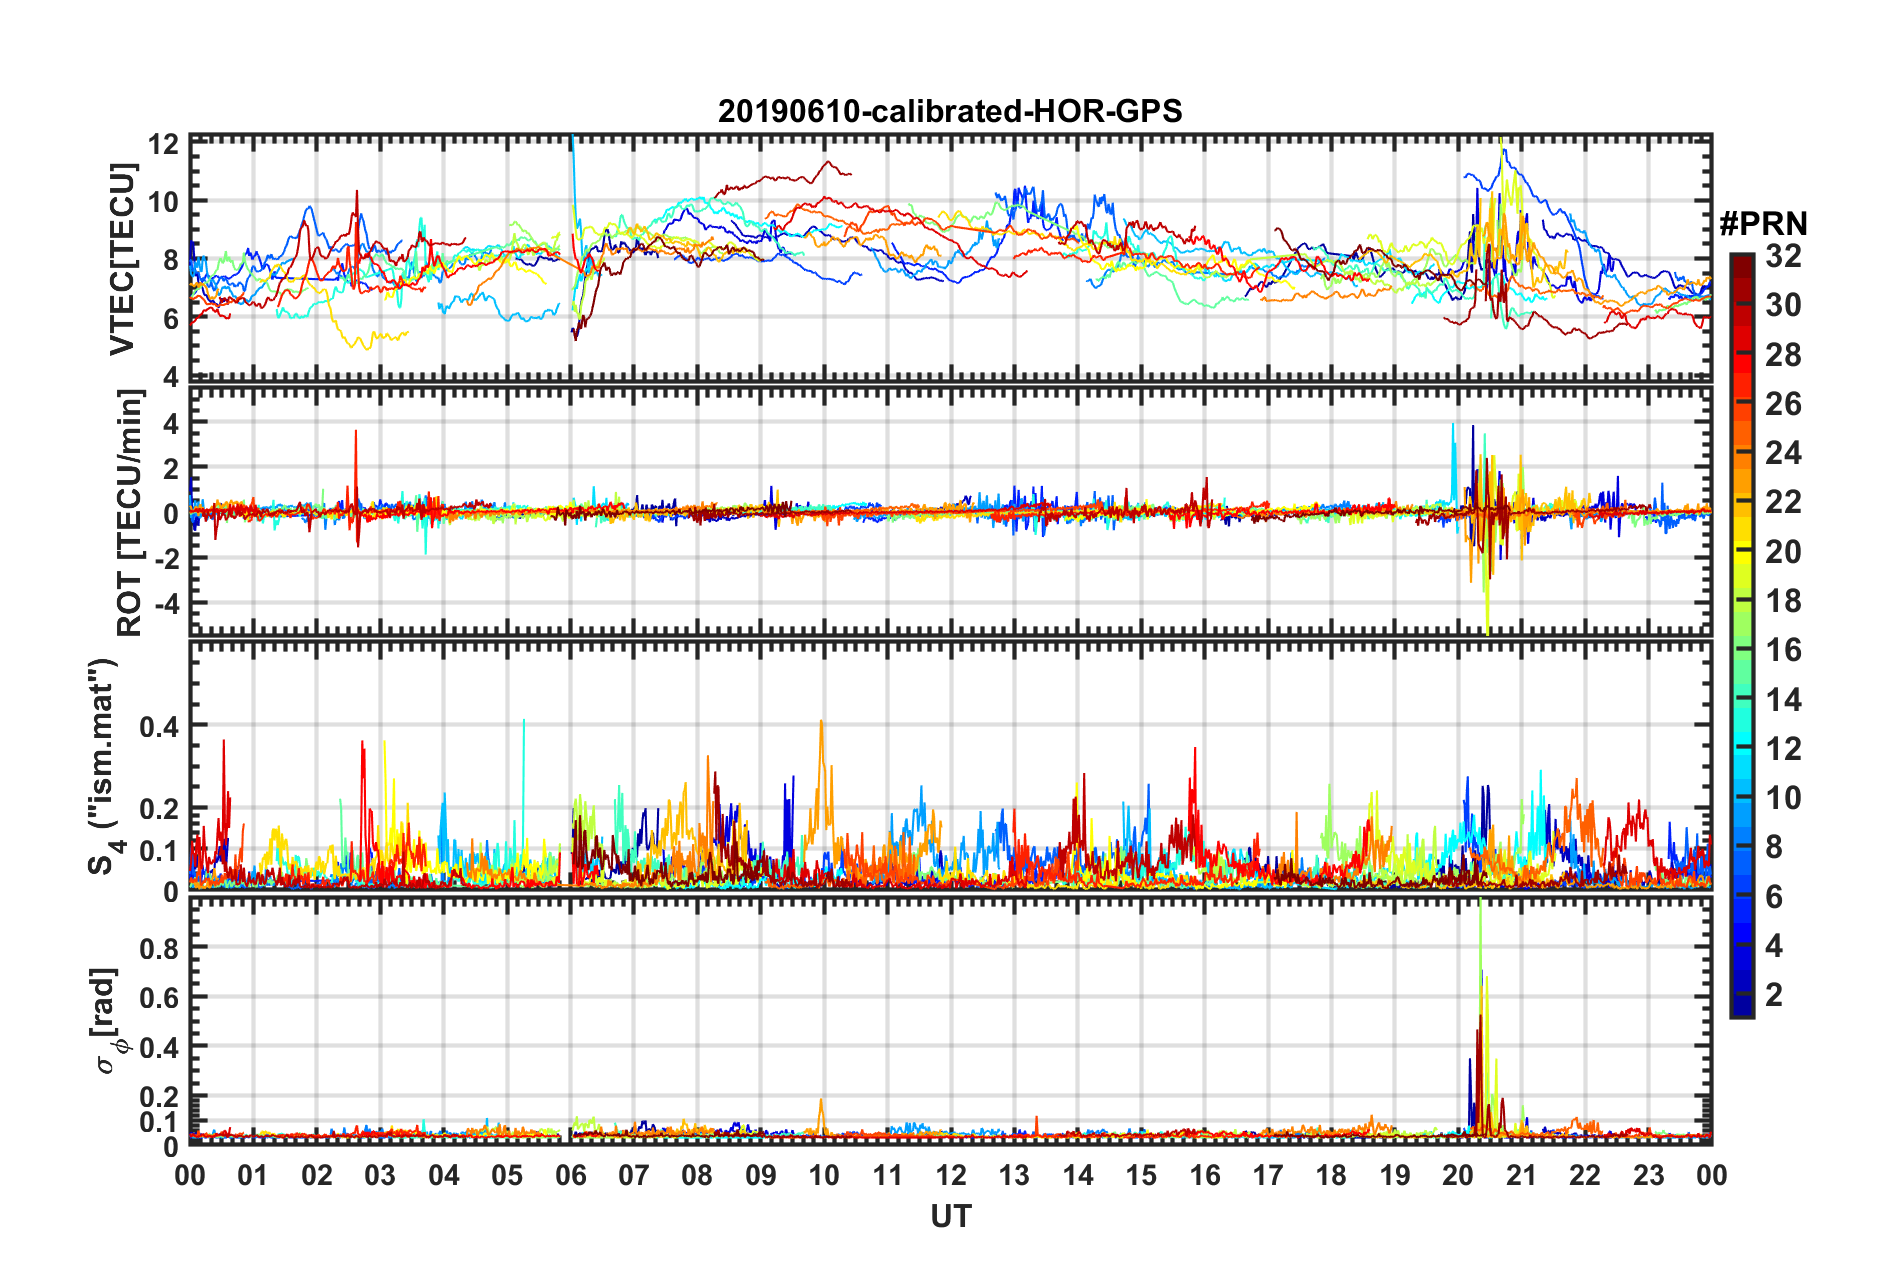Image resolution: width=1902 pixels, height=1272 pixels.
Task: Click the PRN colorbar strip
Action: [1742, 635]
